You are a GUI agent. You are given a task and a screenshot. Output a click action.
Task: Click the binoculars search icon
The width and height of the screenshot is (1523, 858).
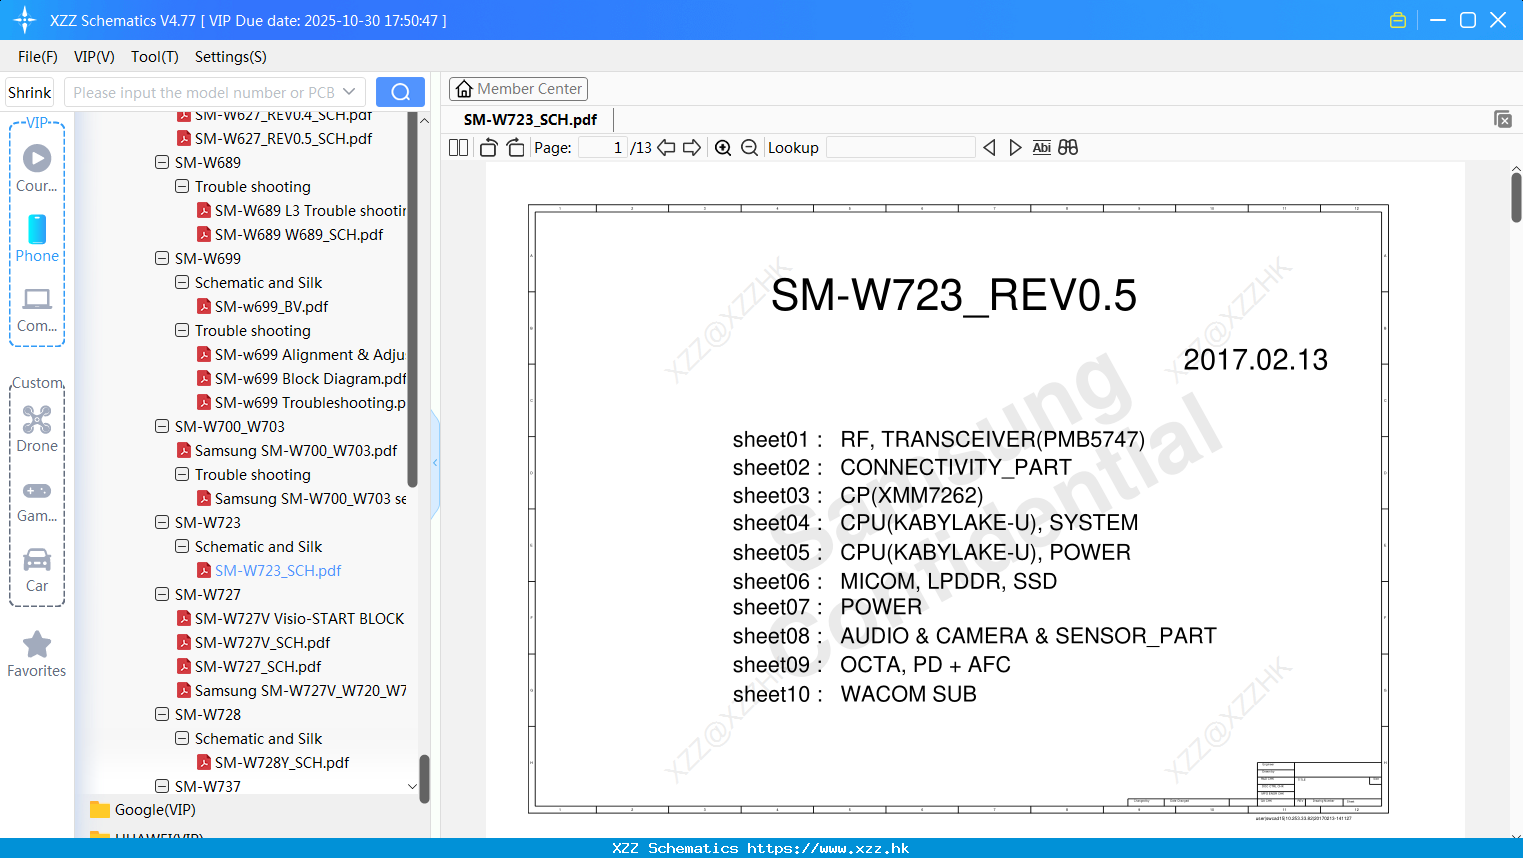1068,148
